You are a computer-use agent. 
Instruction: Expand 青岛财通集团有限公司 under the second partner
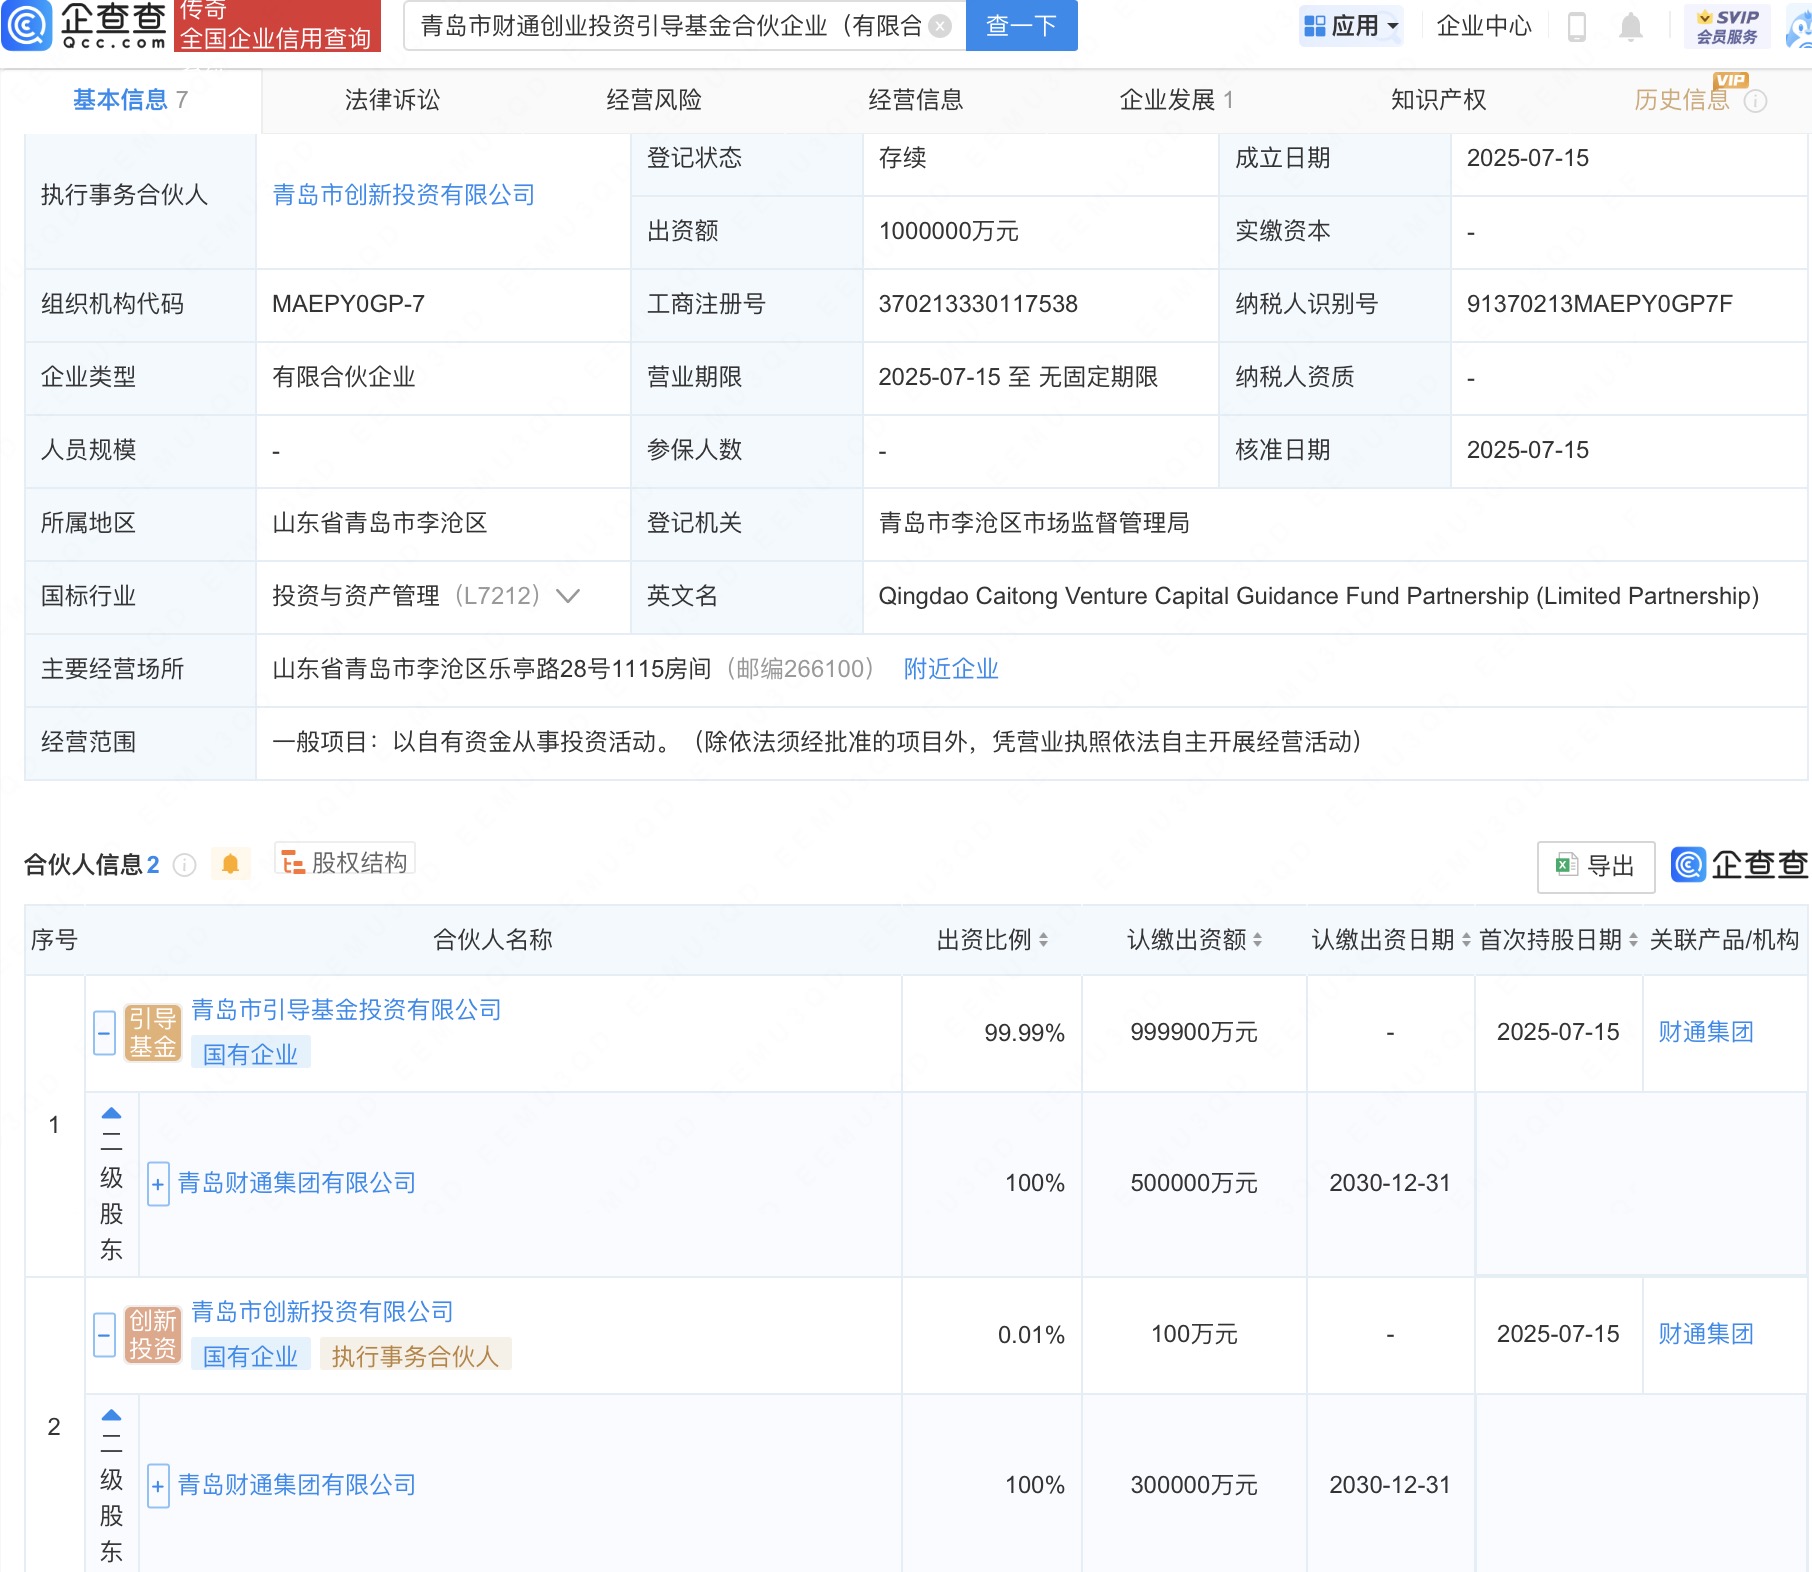click(158, 1487)
